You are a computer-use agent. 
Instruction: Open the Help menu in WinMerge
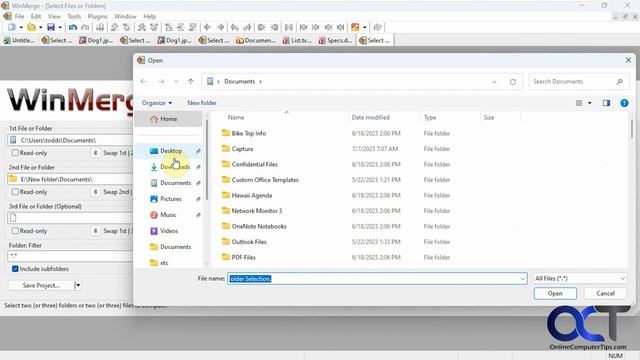150,16
